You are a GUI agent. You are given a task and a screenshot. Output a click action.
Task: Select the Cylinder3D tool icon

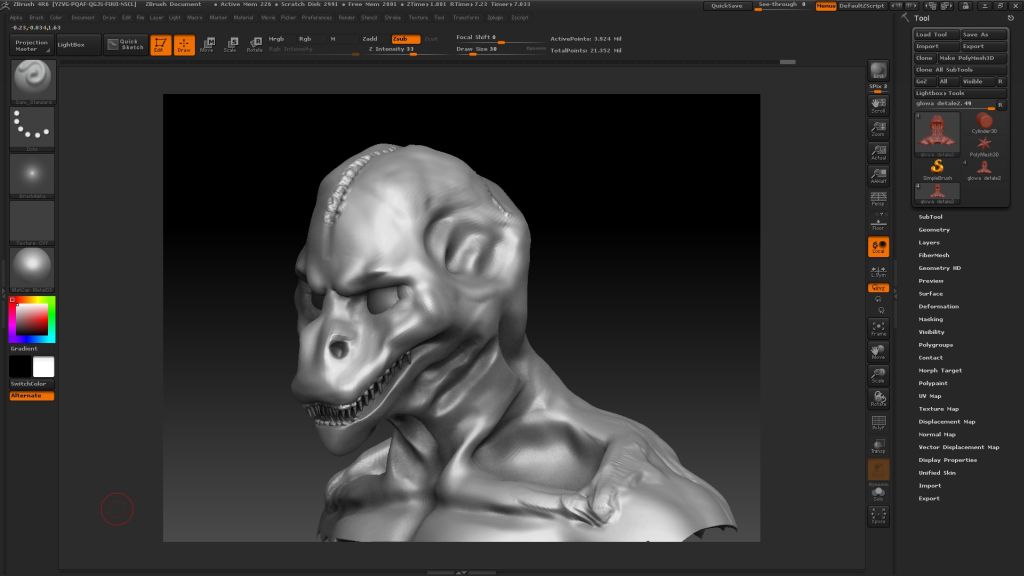(x=984, y=122)
